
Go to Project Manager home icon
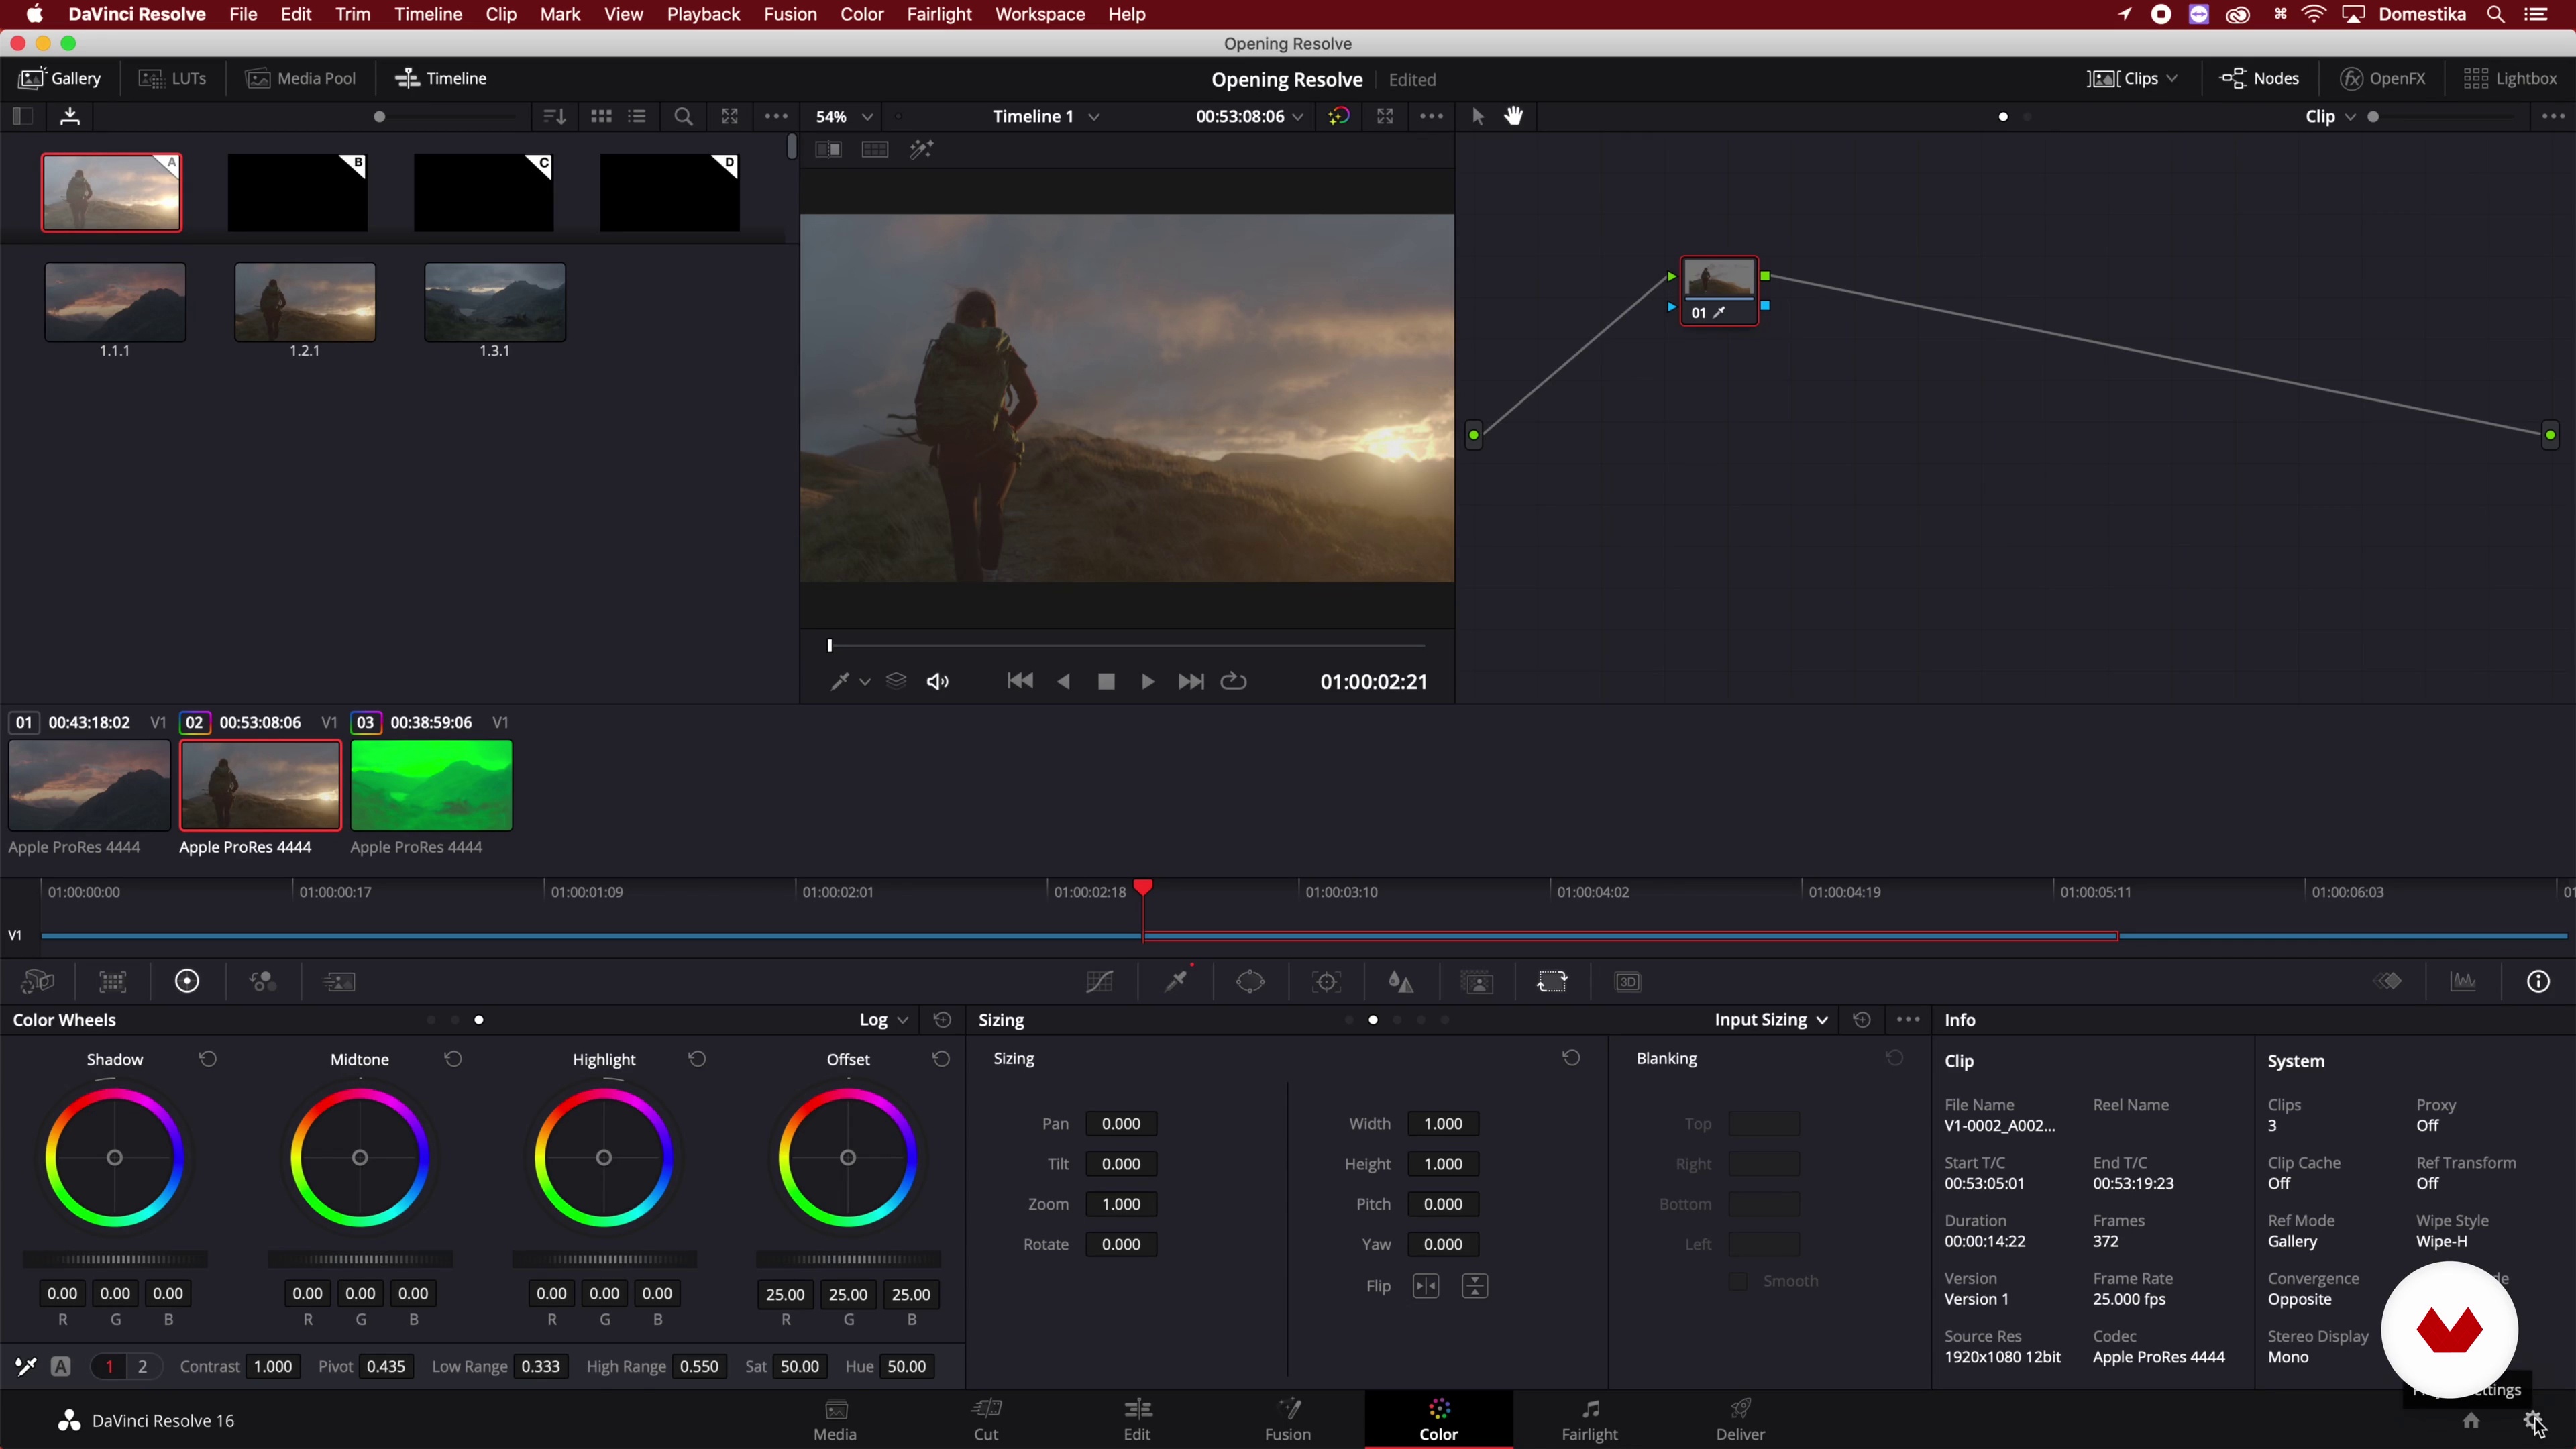point(2471,1421)
